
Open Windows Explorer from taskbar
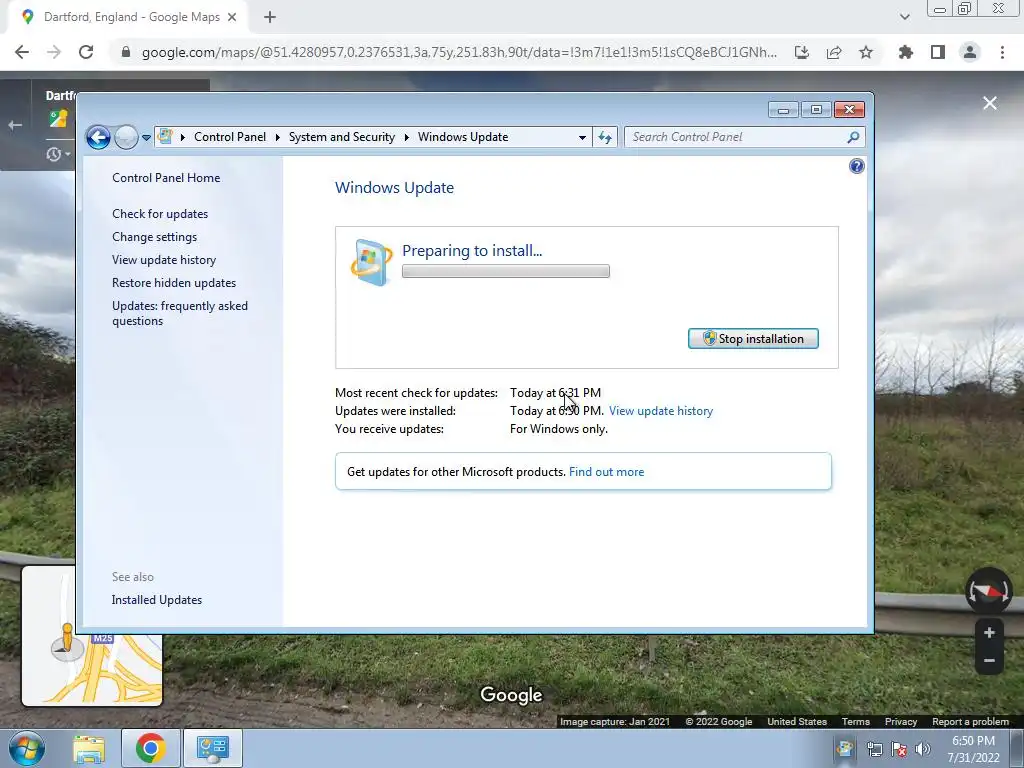pos(89,749)
